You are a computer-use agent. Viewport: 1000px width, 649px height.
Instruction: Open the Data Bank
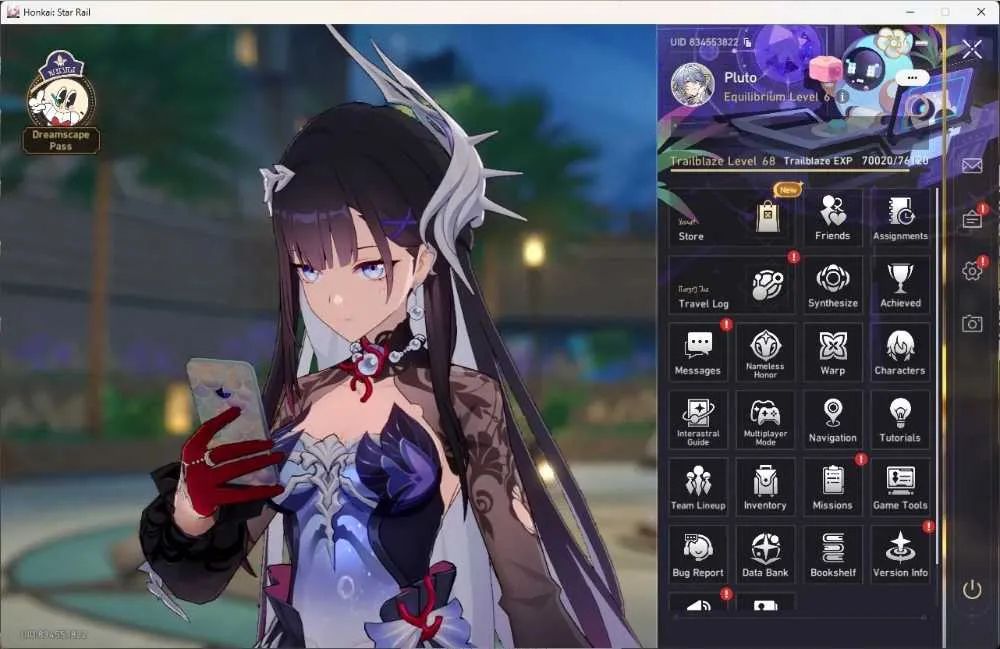(765, 555)
